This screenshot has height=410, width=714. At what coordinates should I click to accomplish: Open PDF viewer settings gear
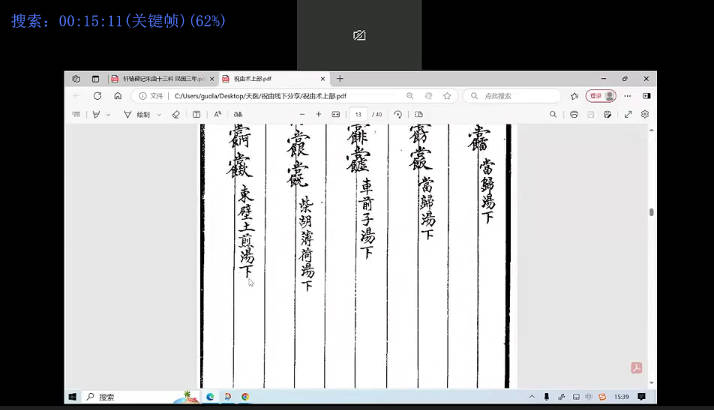coord(645,115)
